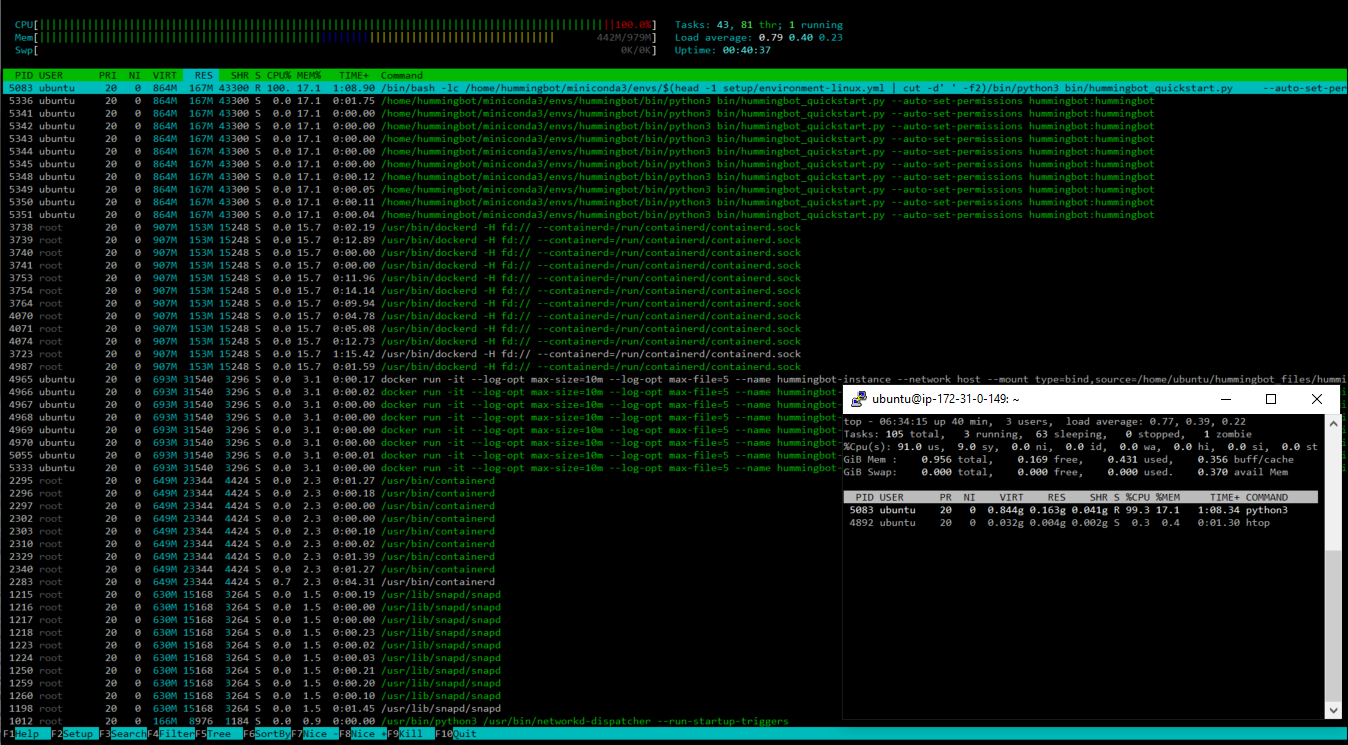Click the PuTTY scrollbar down arrow
Screen dimensions: 1348x745
click(x=1332, y=710)
